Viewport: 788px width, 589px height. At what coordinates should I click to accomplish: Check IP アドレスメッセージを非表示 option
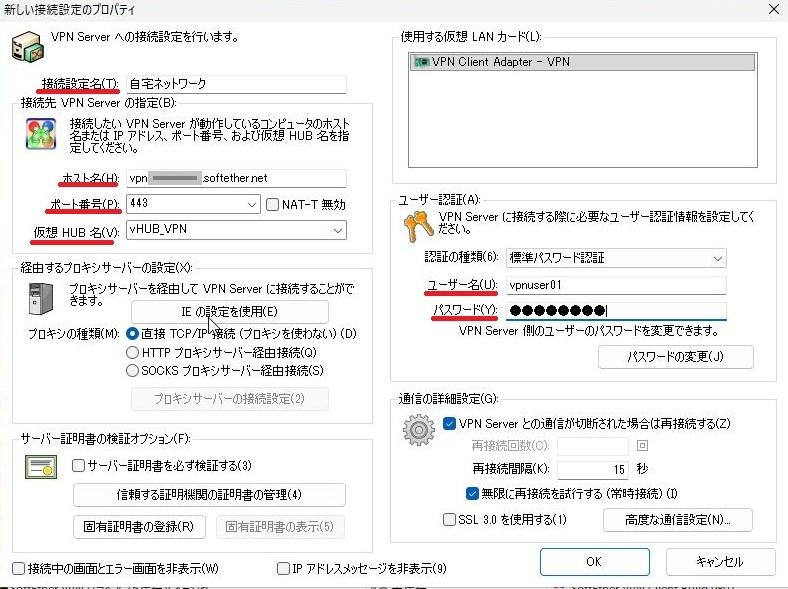283,568
